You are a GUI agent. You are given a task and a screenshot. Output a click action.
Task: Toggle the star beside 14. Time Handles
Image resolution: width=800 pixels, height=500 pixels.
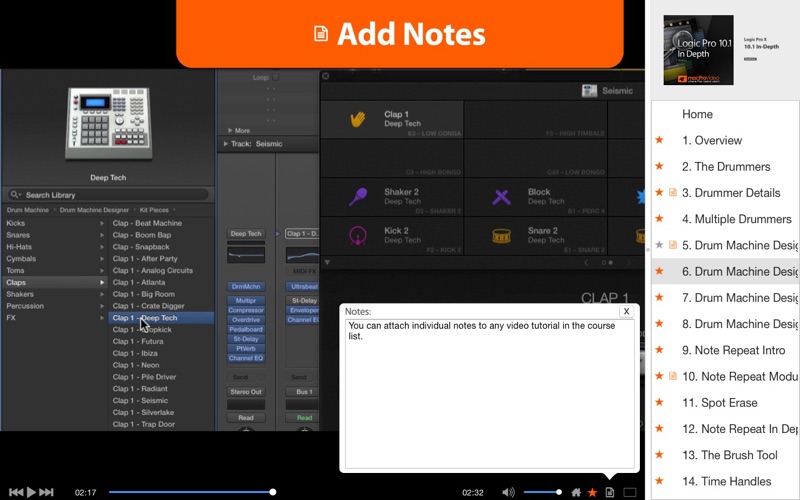coord(659,481)
